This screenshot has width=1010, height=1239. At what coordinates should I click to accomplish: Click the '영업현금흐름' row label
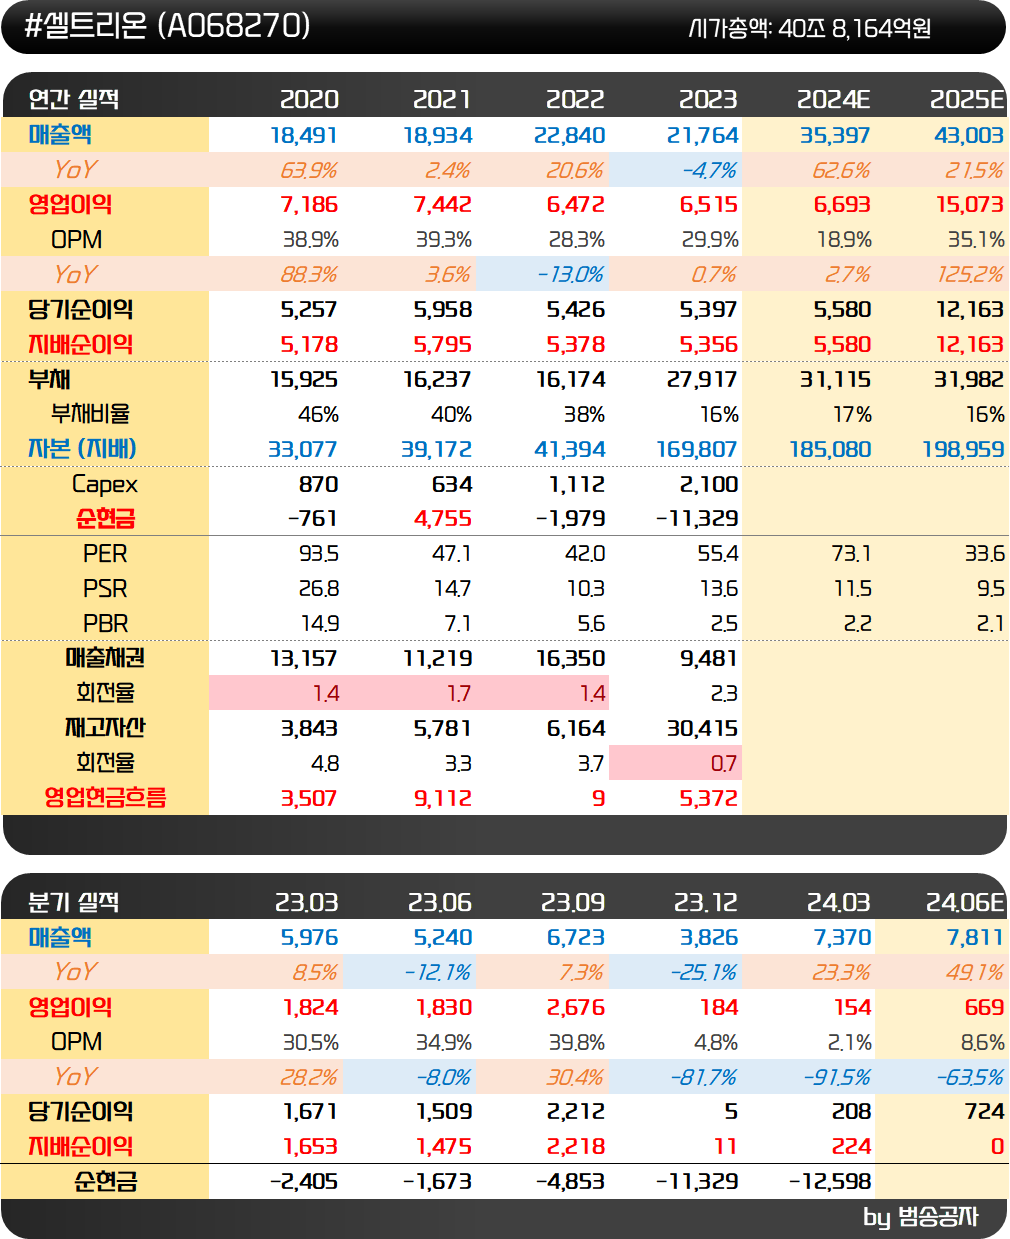tap(105, 797)
